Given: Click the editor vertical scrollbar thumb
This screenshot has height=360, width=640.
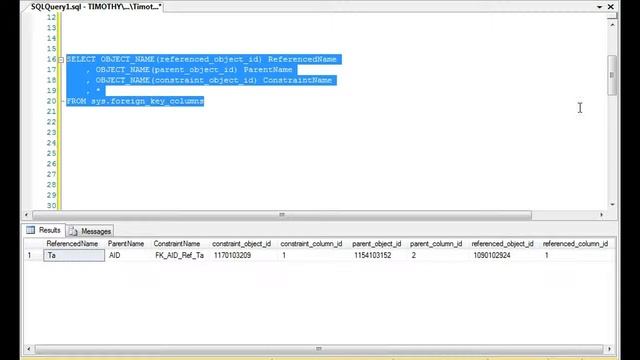Looking at the screenshot, I should (612, 75).
